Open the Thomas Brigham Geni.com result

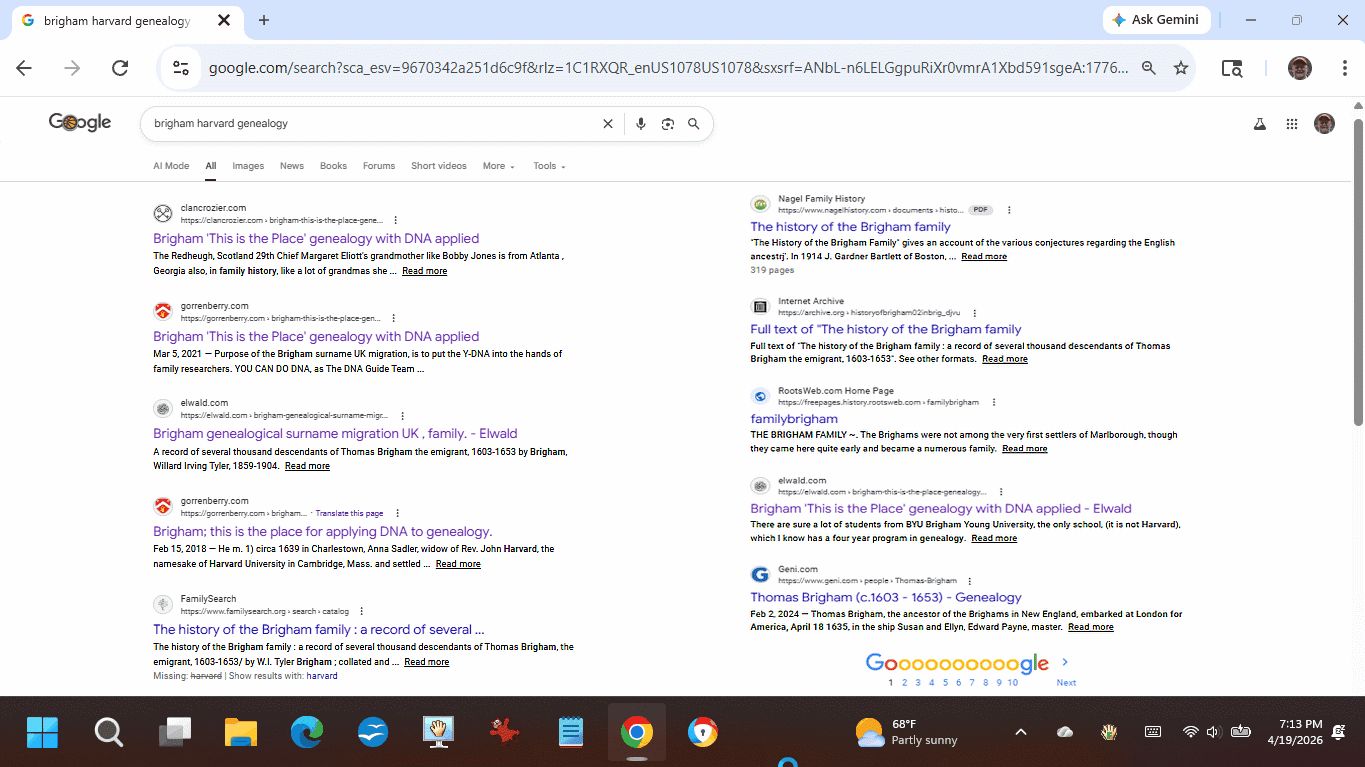tap(886, 597)
